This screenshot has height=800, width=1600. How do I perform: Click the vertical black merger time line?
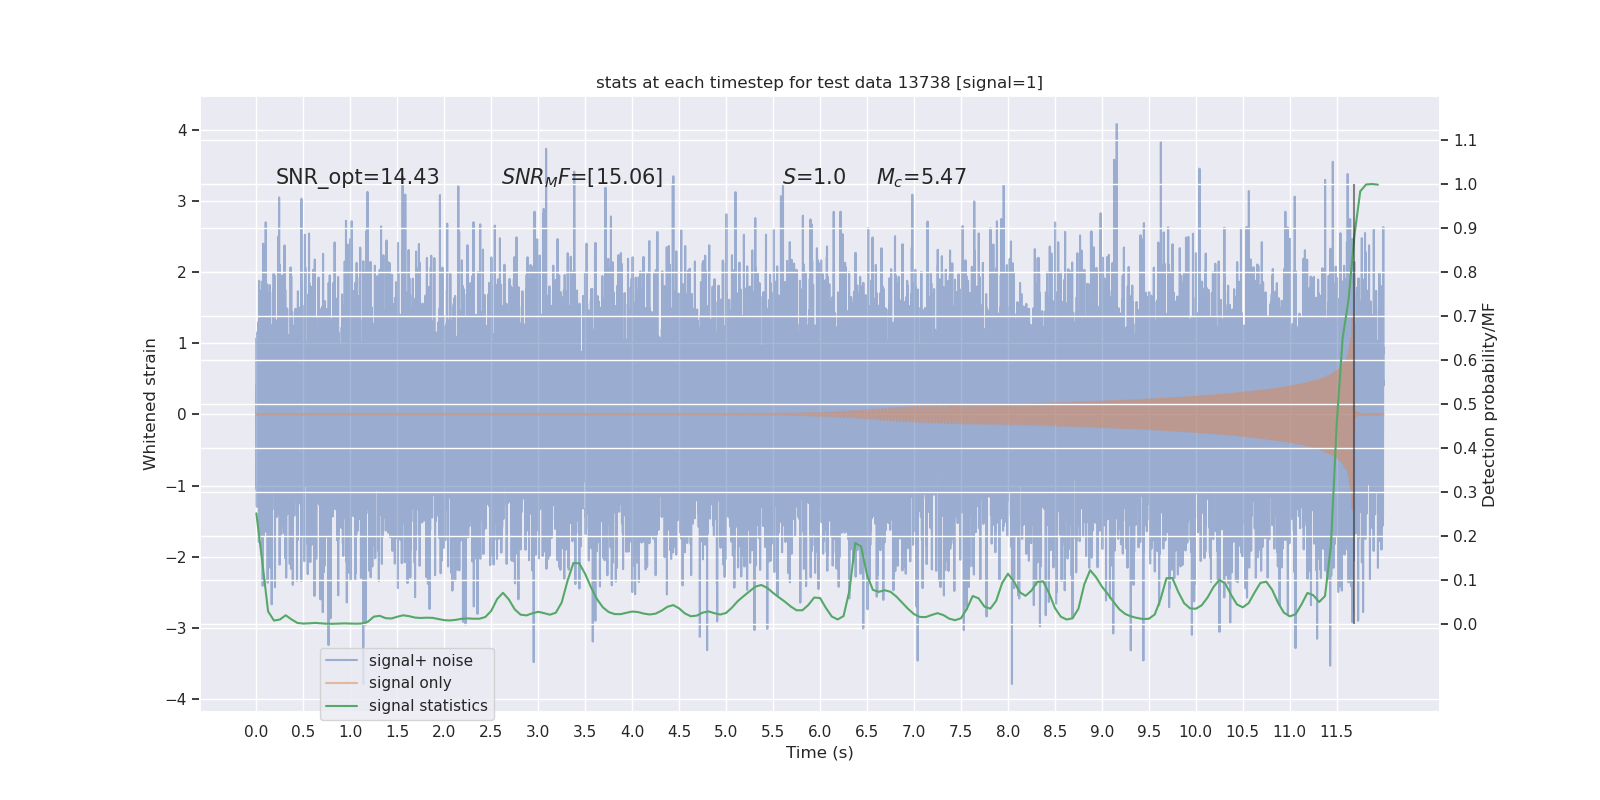click(1354, 403)
